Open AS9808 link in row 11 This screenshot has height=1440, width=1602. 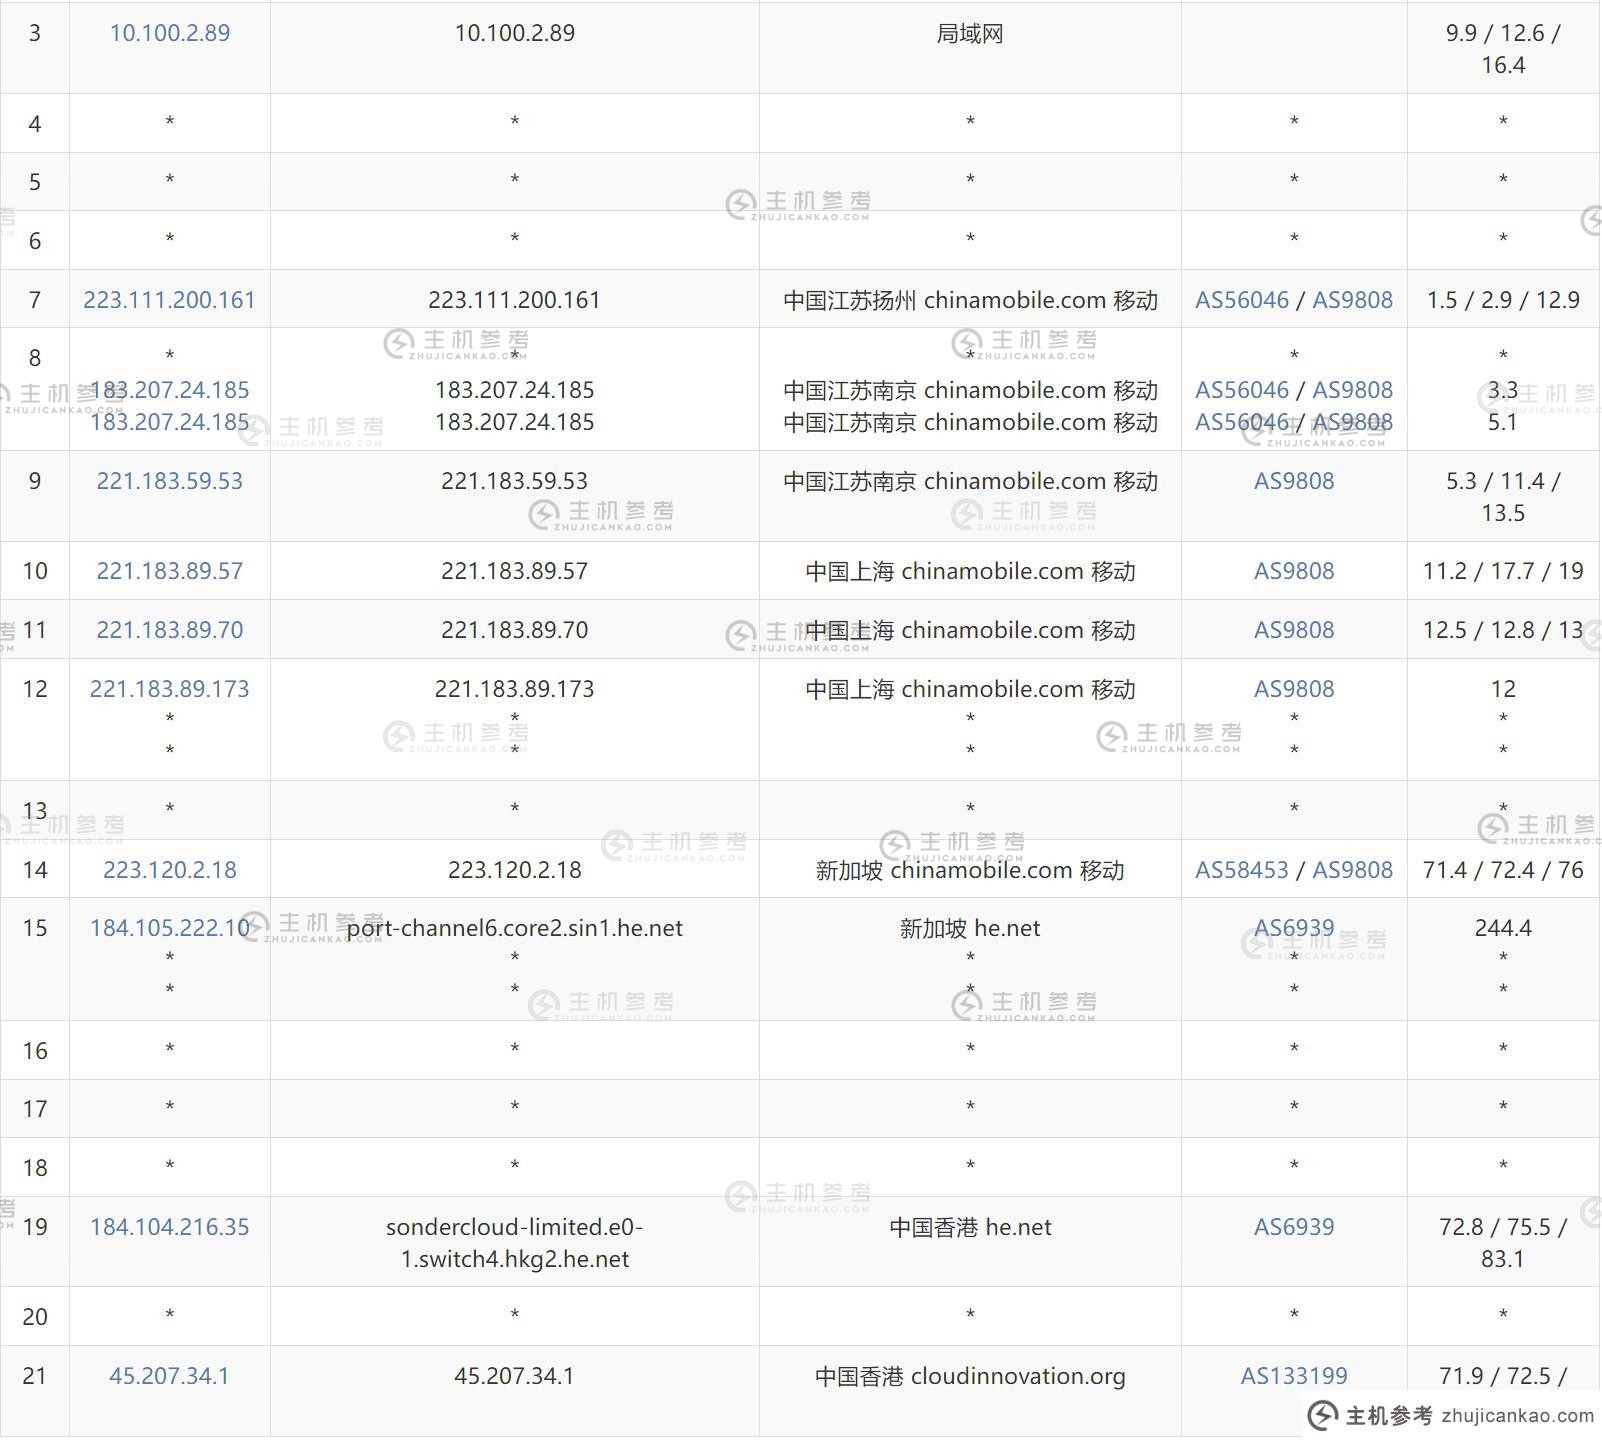[x=1294, y=630]
